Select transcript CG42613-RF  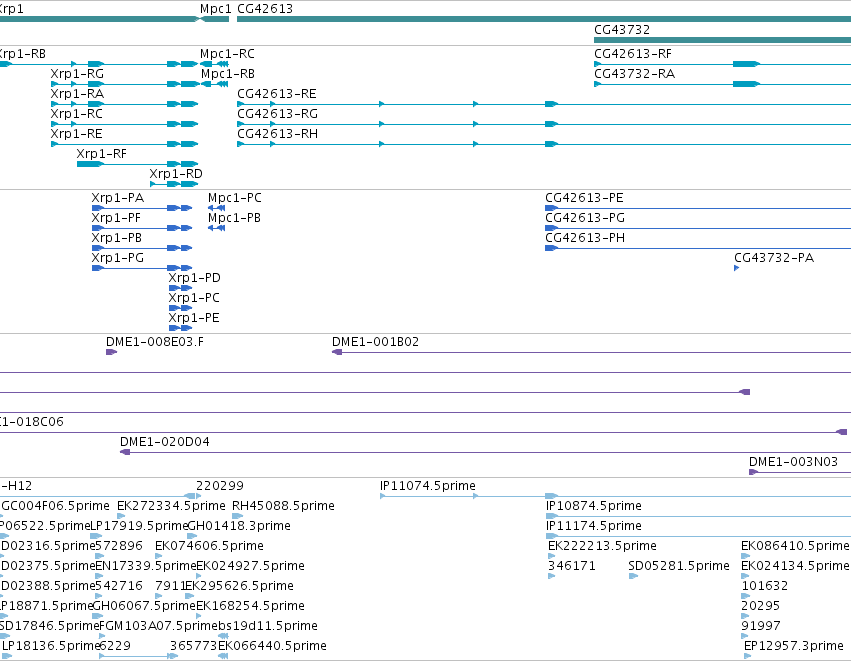[633, 54]
